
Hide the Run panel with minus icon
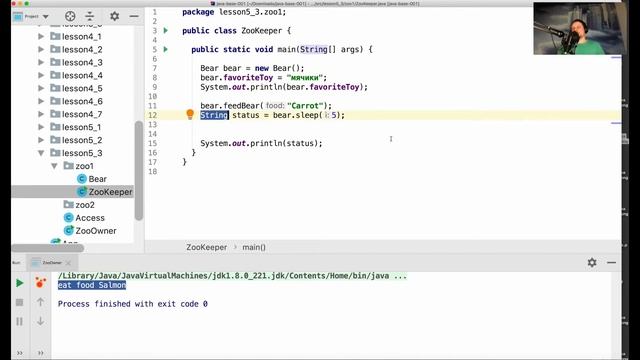click(x=611, y=262)
